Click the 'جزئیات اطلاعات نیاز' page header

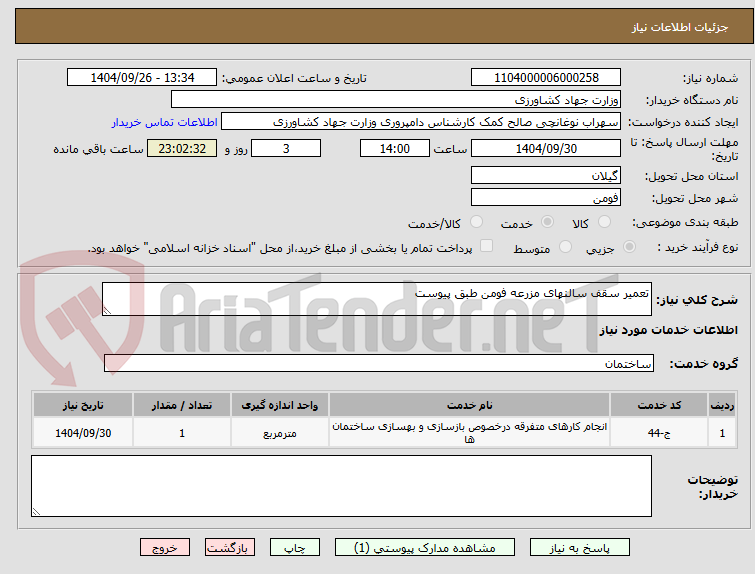click(x=679, y=27)
